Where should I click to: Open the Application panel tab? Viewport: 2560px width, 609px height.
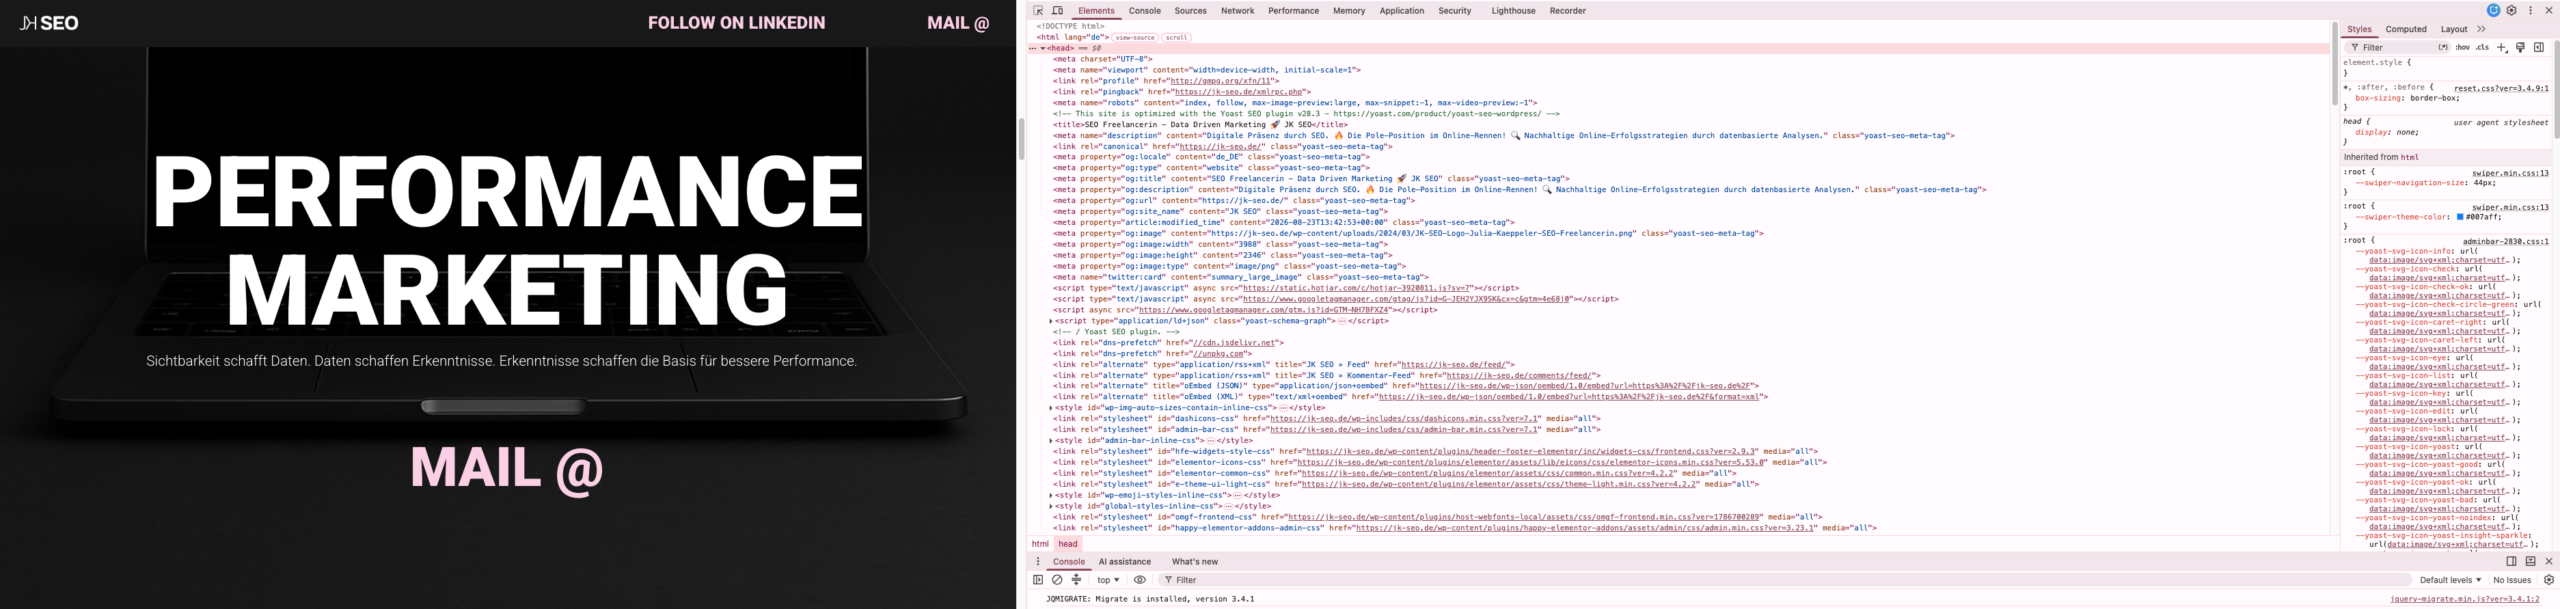(1402, 11)
